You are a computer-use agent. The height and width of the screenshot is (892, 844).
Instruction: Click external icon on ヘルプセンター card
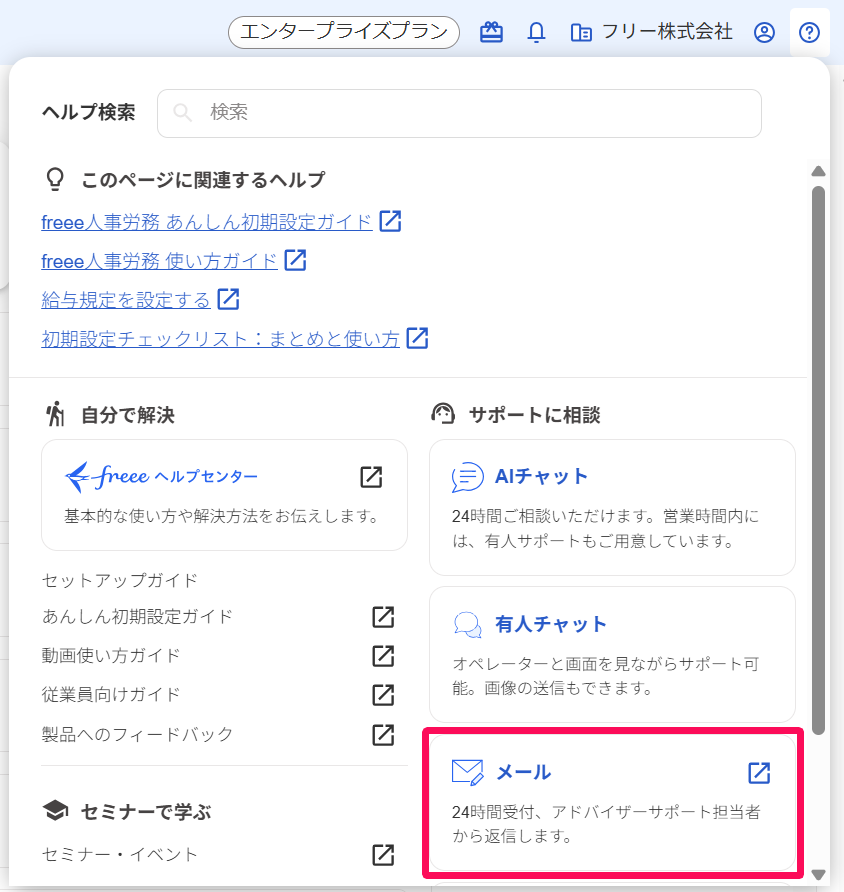point(371,477)
